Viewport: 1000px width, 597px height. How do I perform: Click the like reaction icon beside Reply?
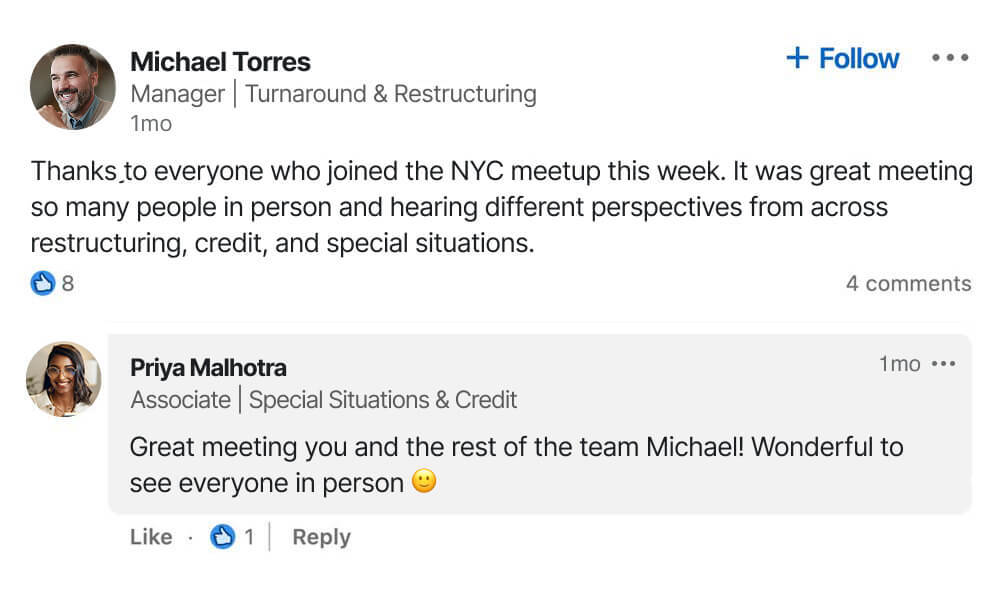(x=222, y=537)
